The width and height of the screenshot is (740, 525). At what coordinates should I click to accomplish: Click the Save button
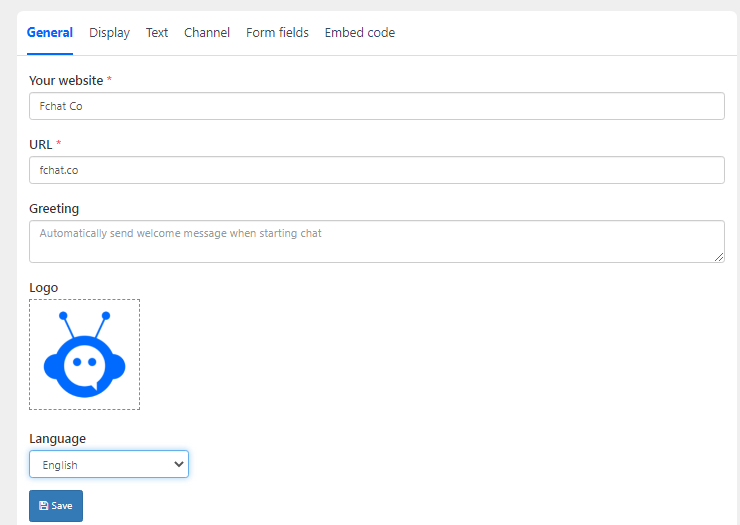tap(56, 506)
